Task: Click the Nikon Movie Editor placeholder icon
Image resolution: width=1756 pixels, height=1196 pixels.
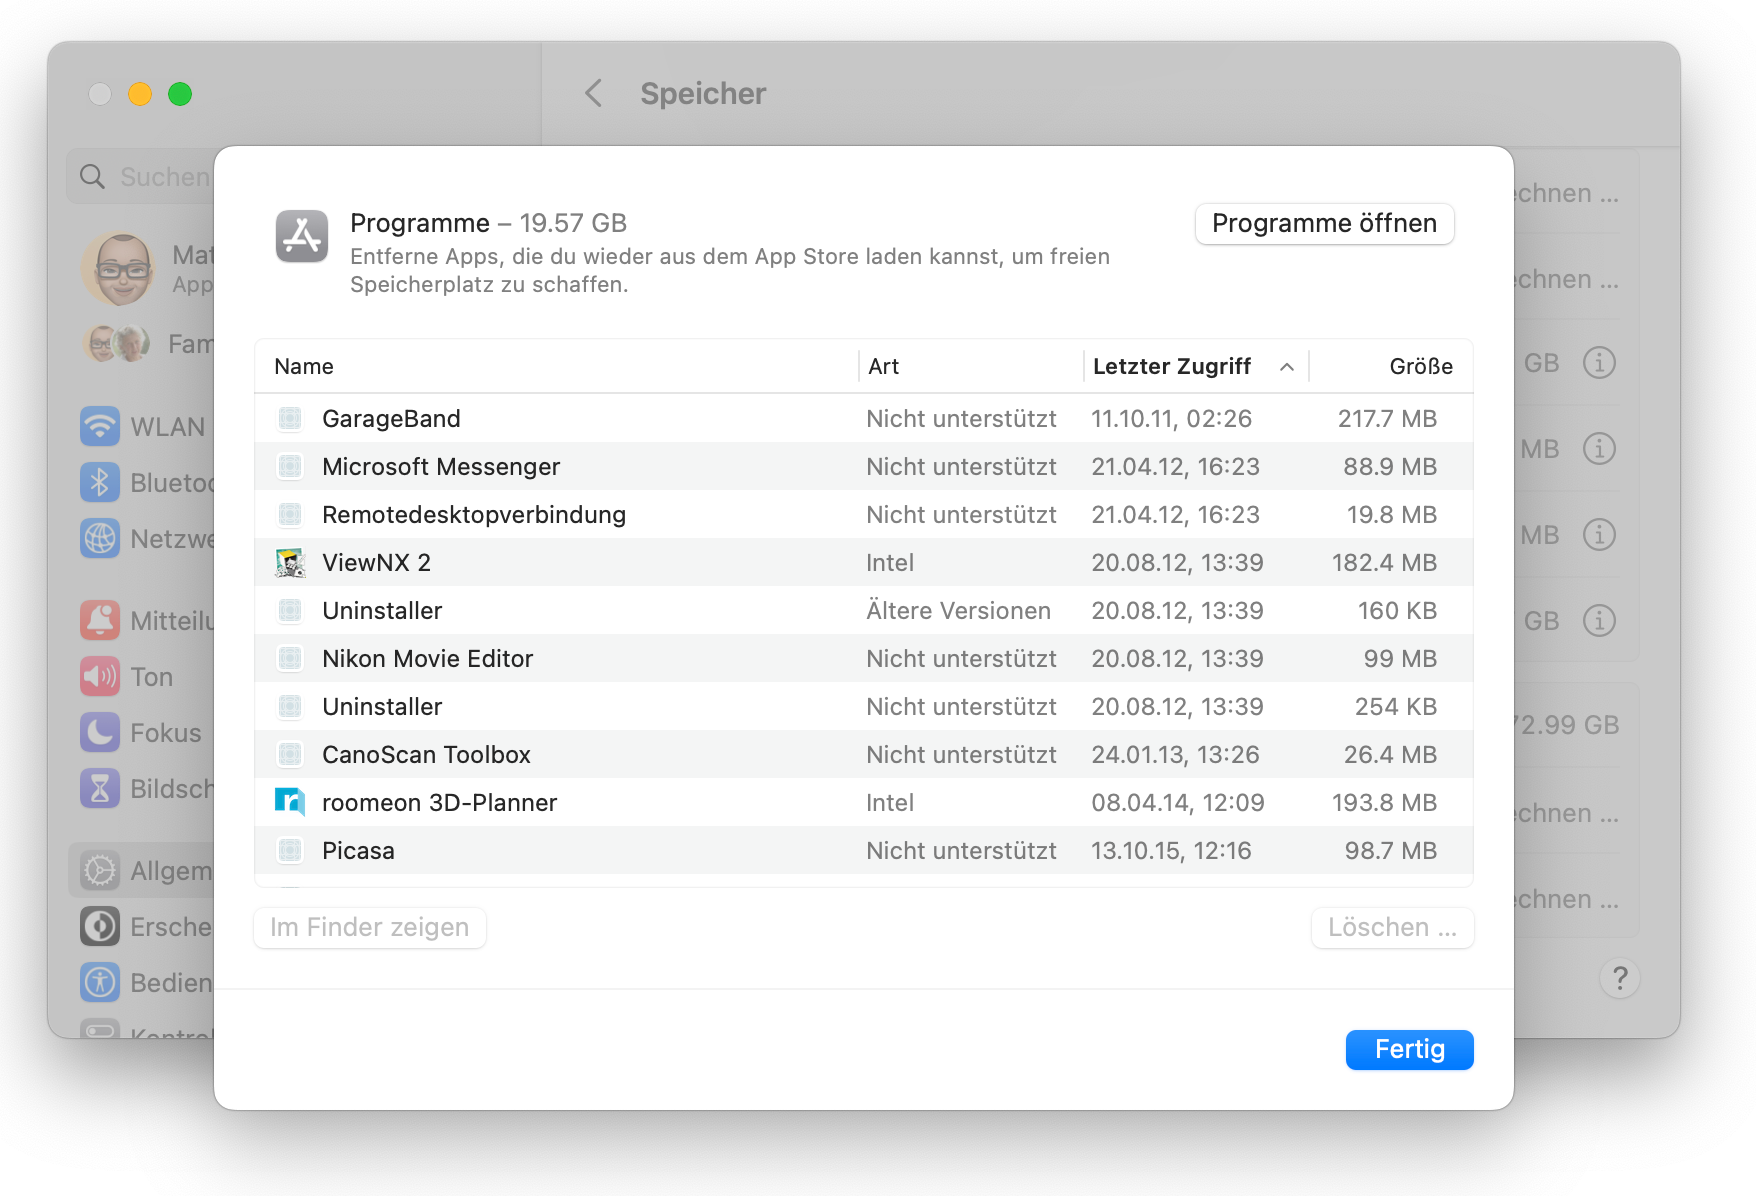Action: (290, 659)
